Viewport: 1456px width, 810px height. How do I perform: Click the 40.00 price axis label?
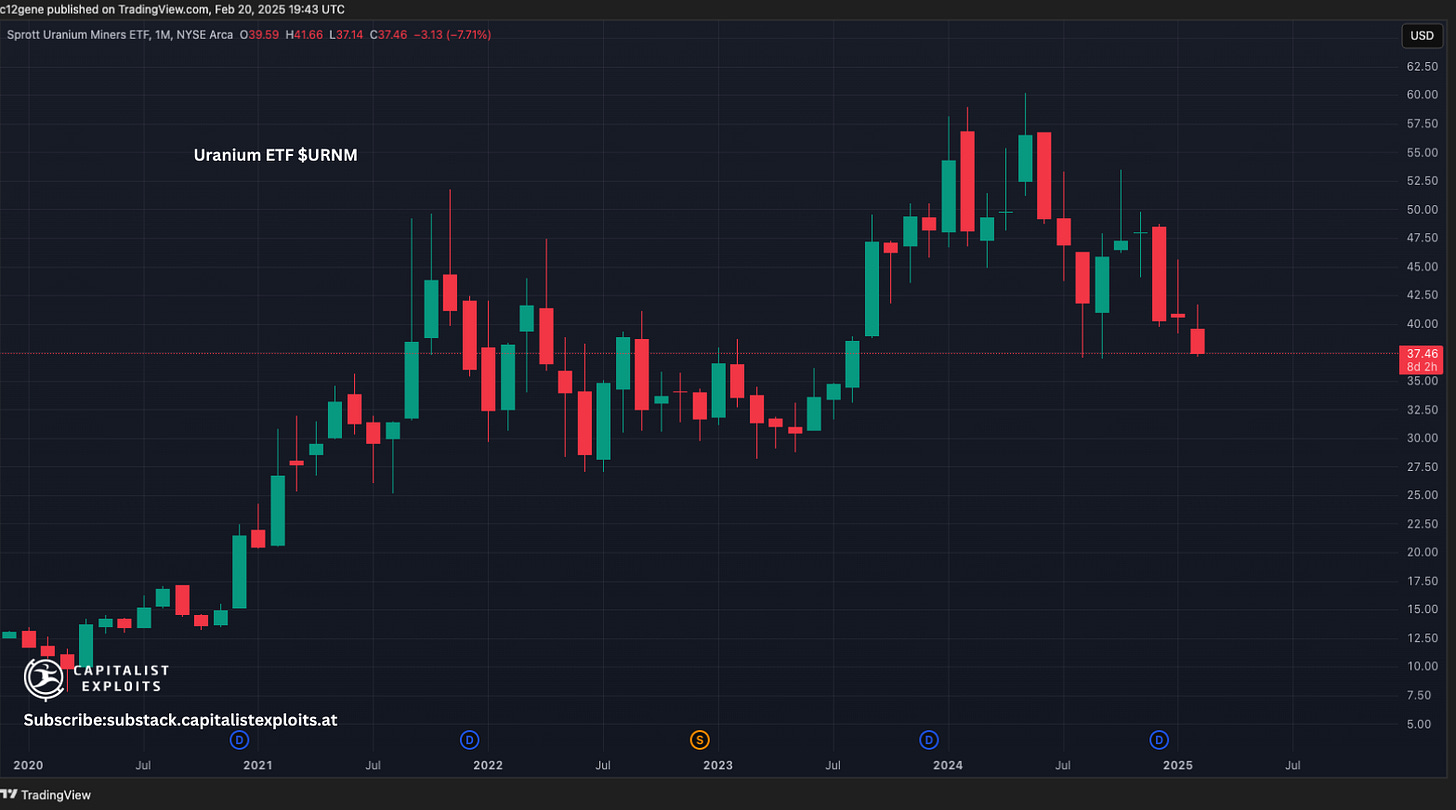pos(1422,324)
